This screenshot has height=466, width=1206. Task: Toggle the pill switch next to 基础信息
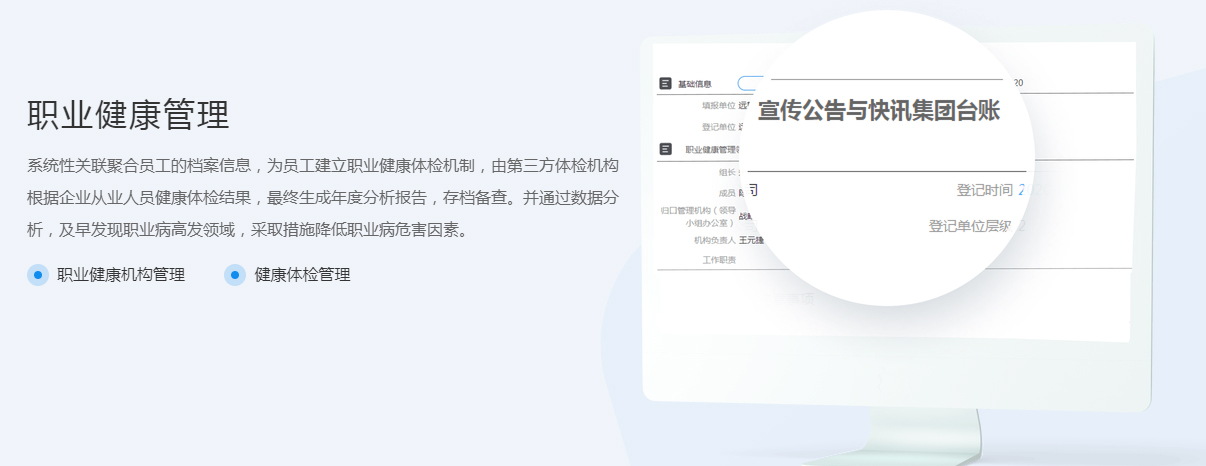tap(751, 83)
